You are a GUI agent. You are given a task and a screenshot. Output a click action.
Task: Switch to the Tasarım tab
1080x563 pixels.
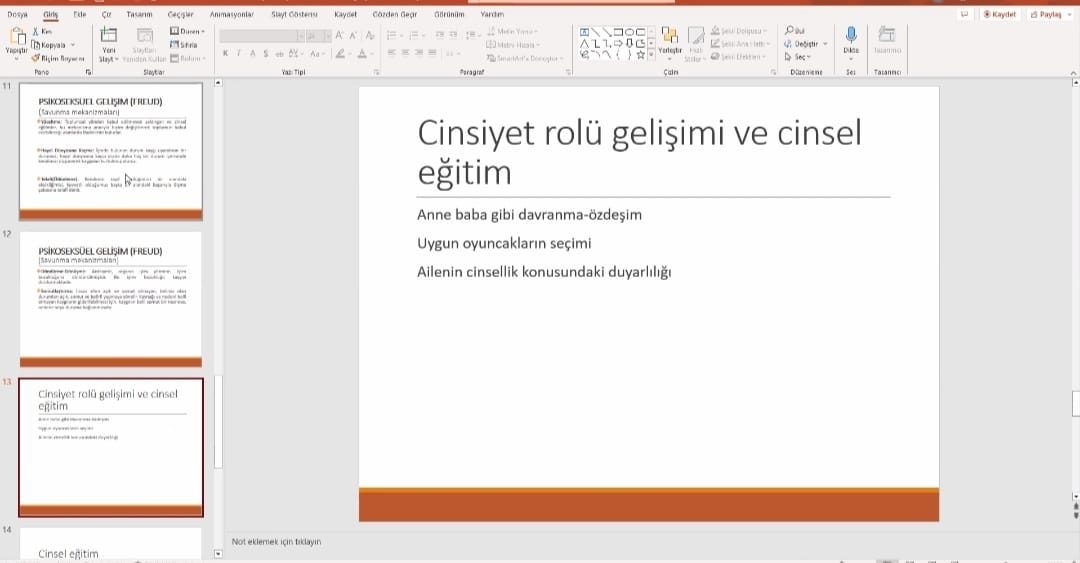click(139, 14)
